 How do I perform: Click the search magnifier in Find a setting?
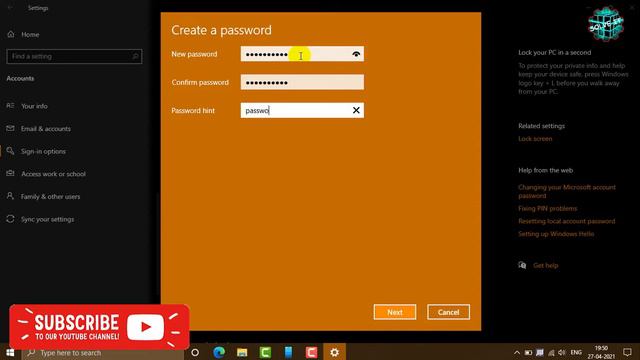(x=136, y=56)
